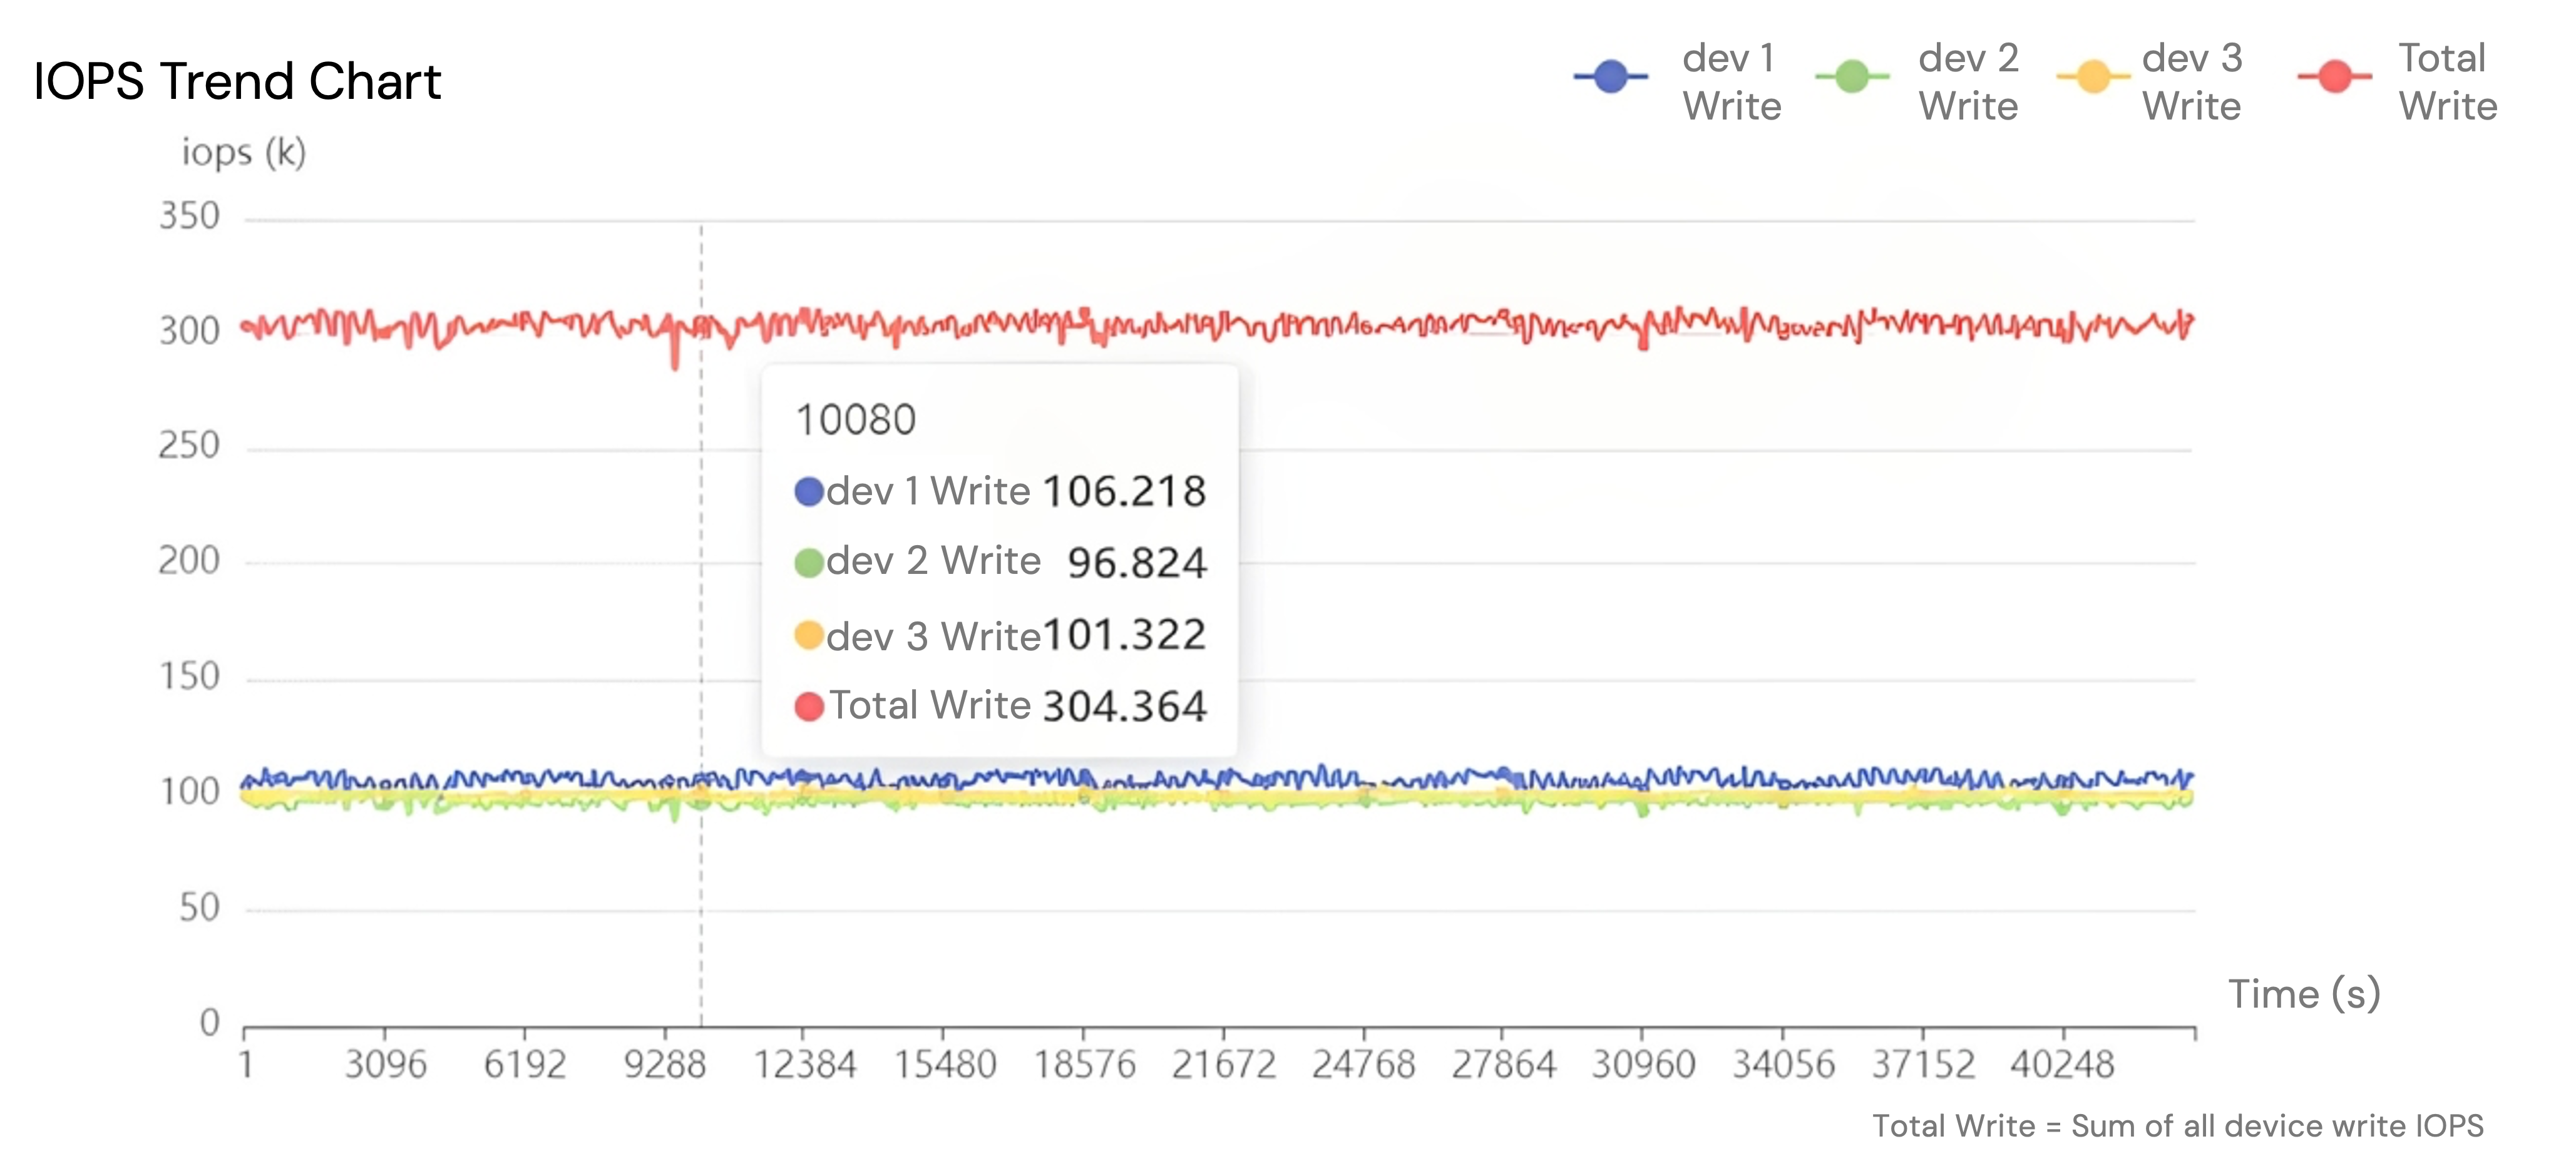This screenshot has width=2576, height=1176.
Task: Toggle dev 2 Write legend marker
Action: (x=1852, y=77)
